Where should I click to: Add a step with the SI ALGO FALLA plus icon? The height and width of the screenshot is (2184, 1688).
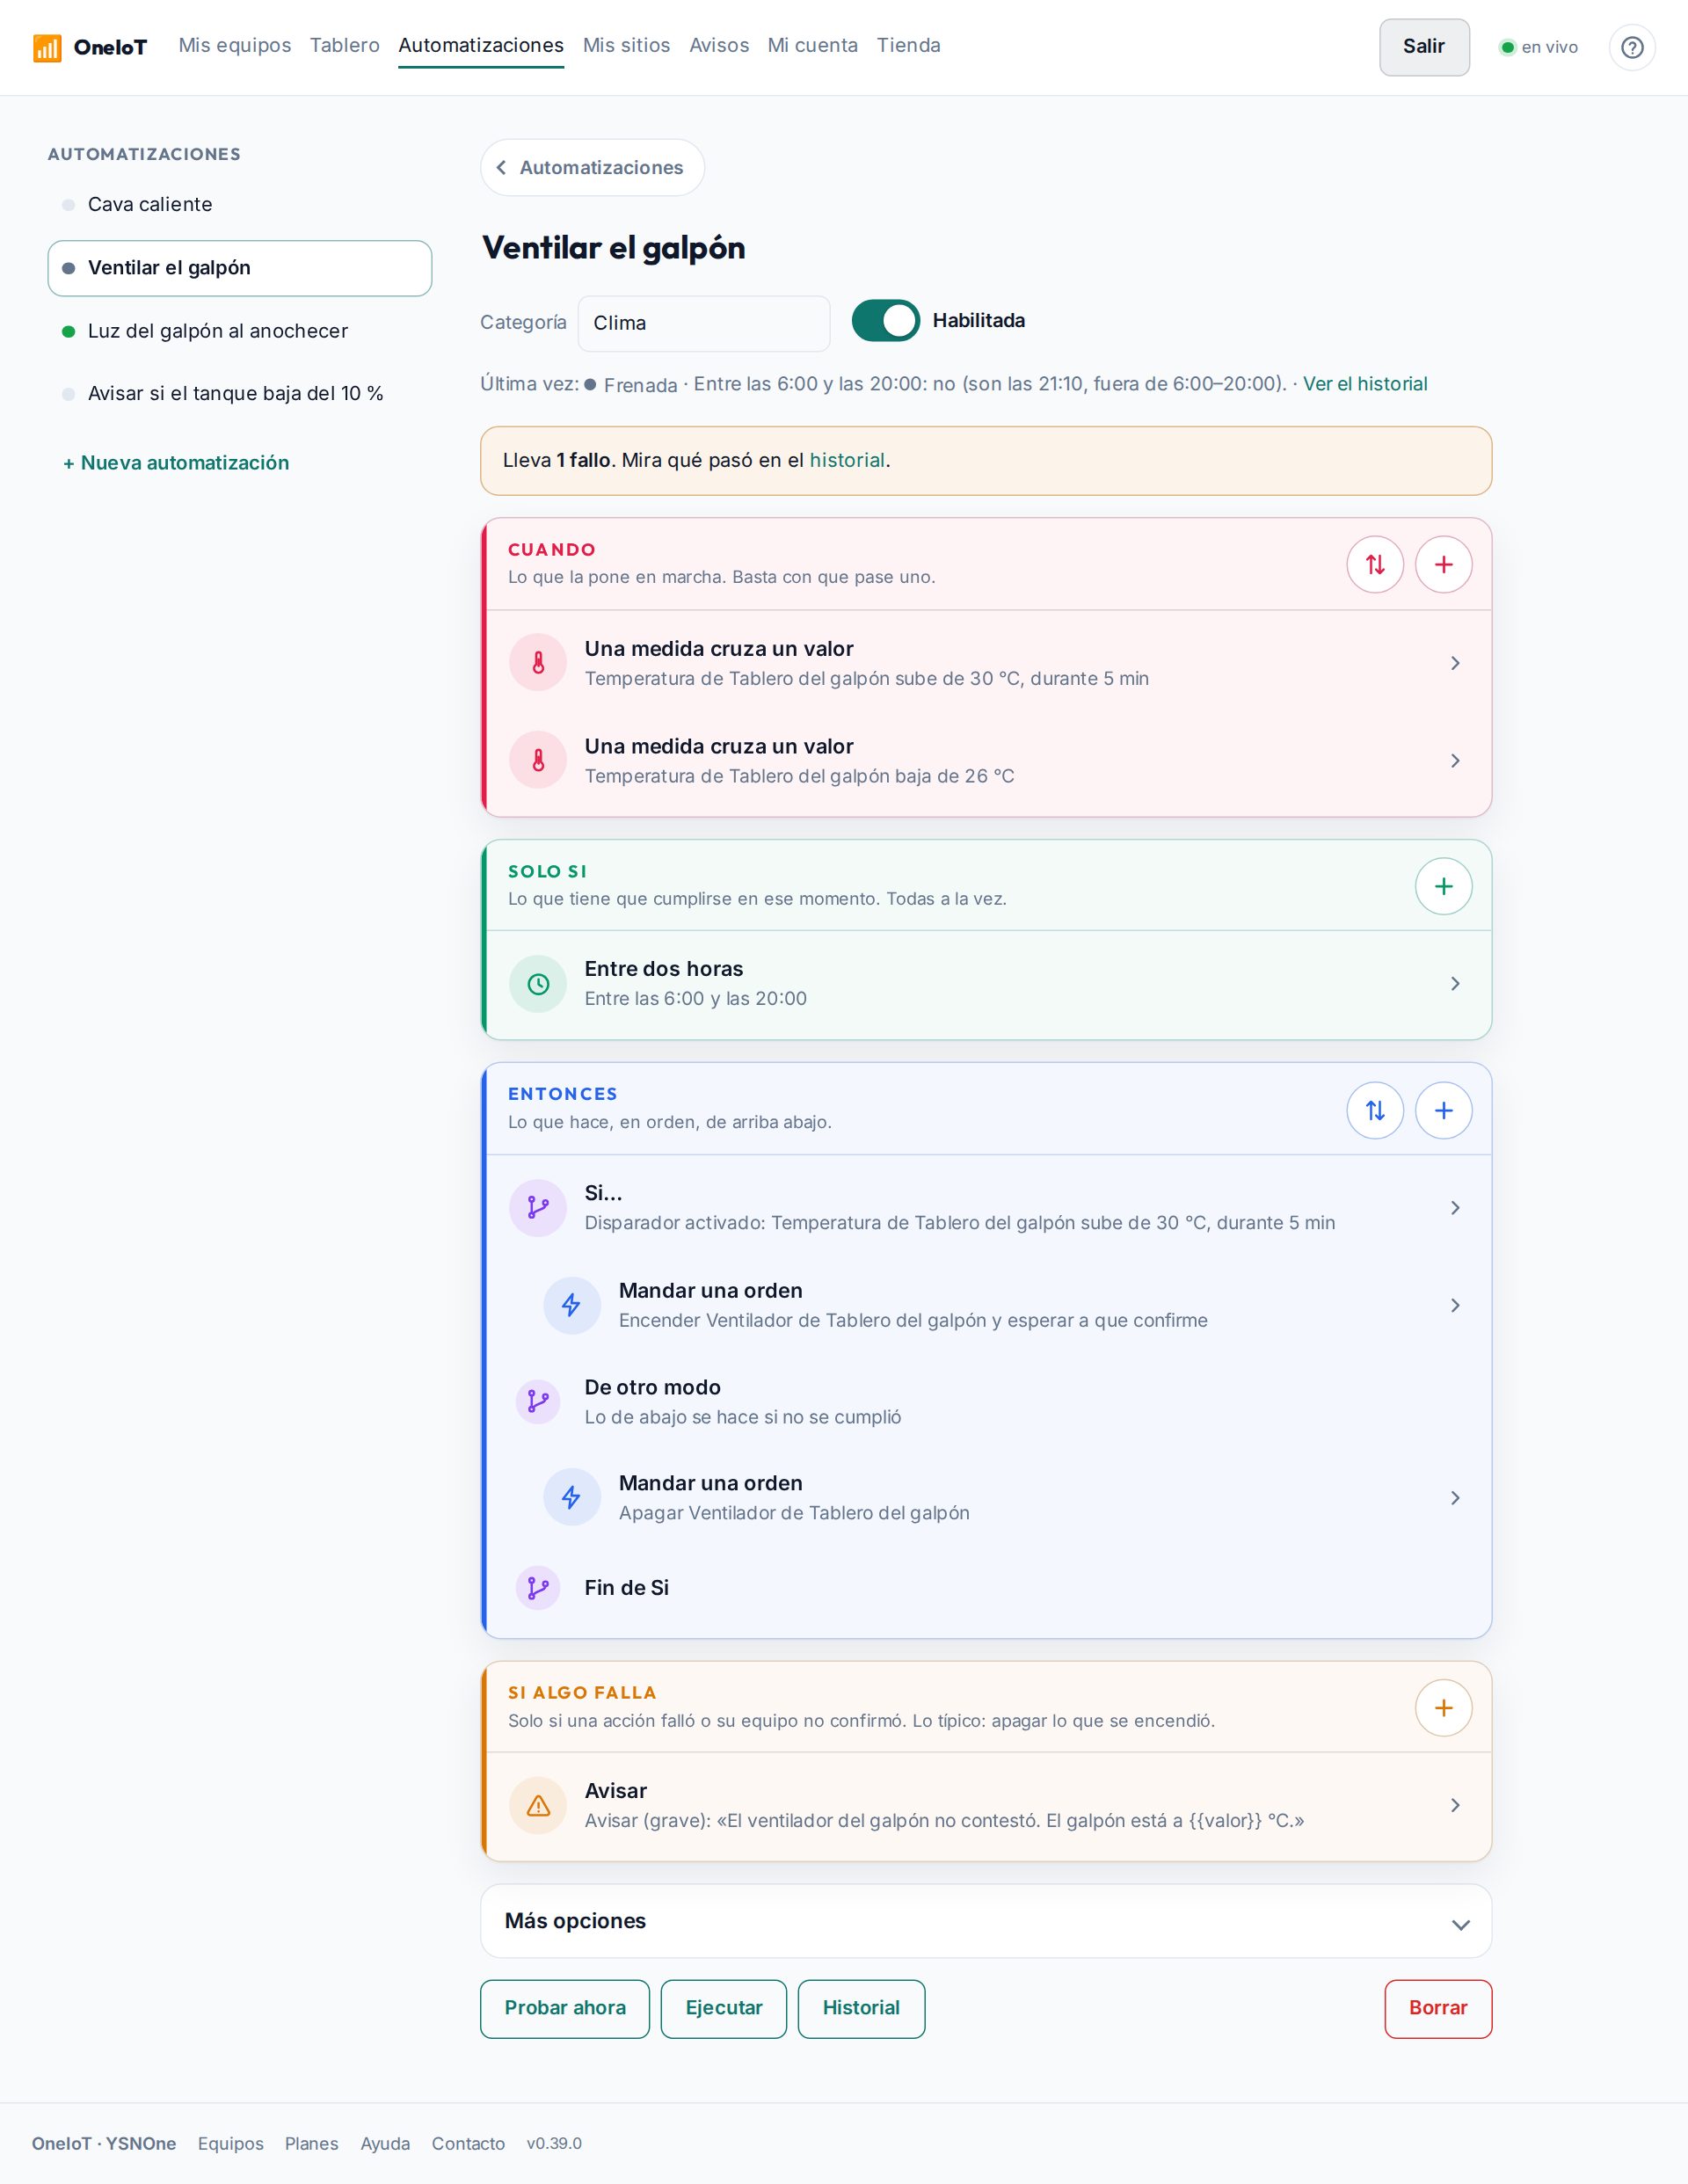[1443, 1708]
